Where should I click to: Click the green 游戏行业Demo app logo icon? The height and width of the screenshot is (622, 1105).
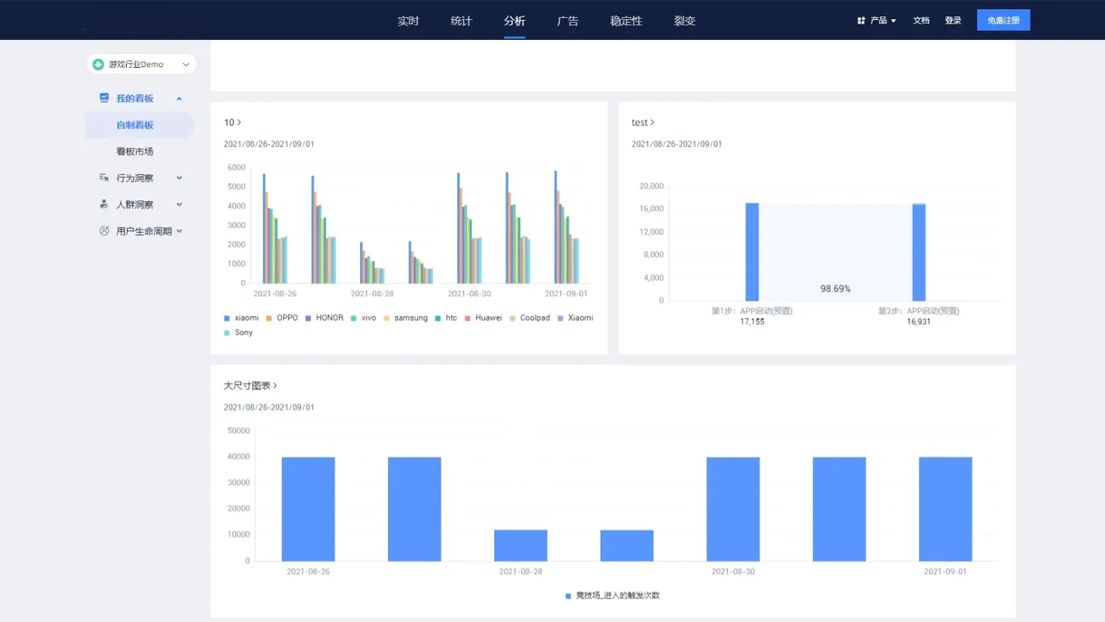click(98, 64)
